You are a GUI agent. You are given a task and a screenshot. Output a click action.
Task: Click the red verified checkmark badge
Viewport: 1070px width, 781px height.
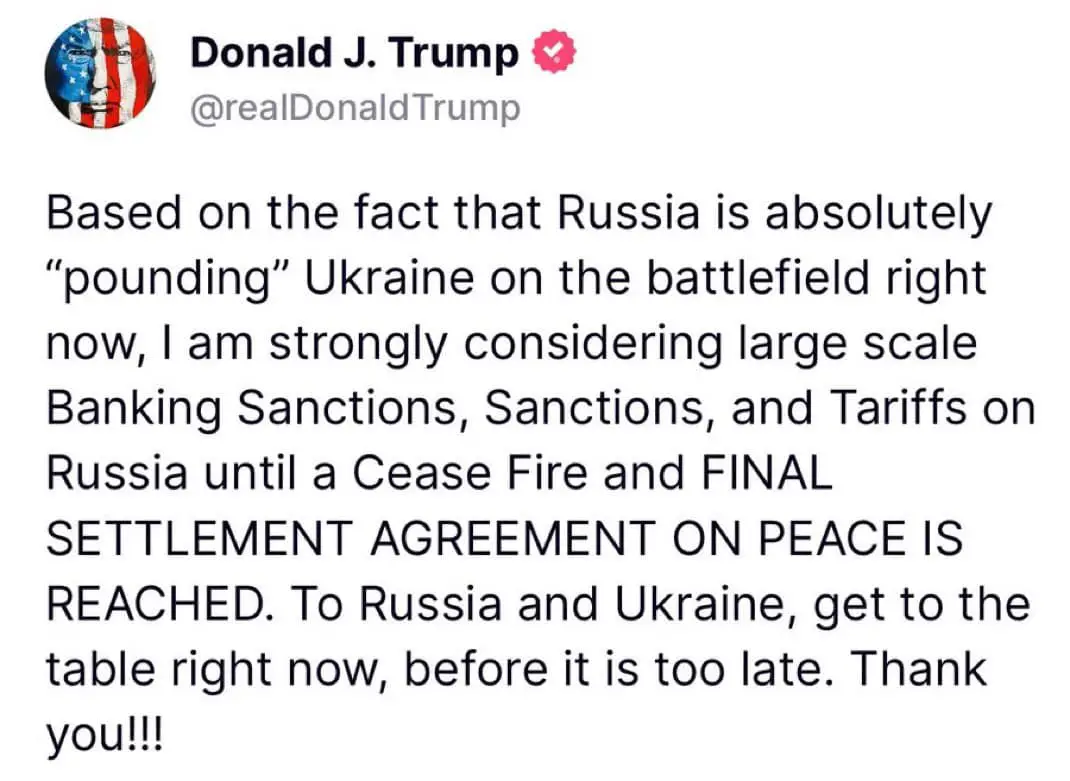[554, 53]
